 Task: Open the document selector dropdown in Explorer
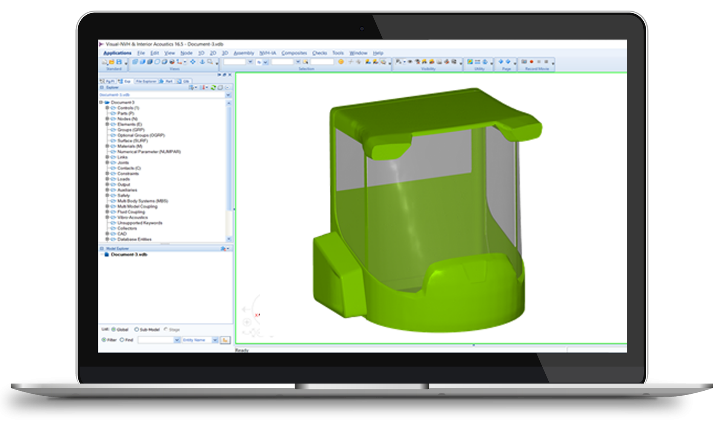pyautogui.click(x=228, y=95)
